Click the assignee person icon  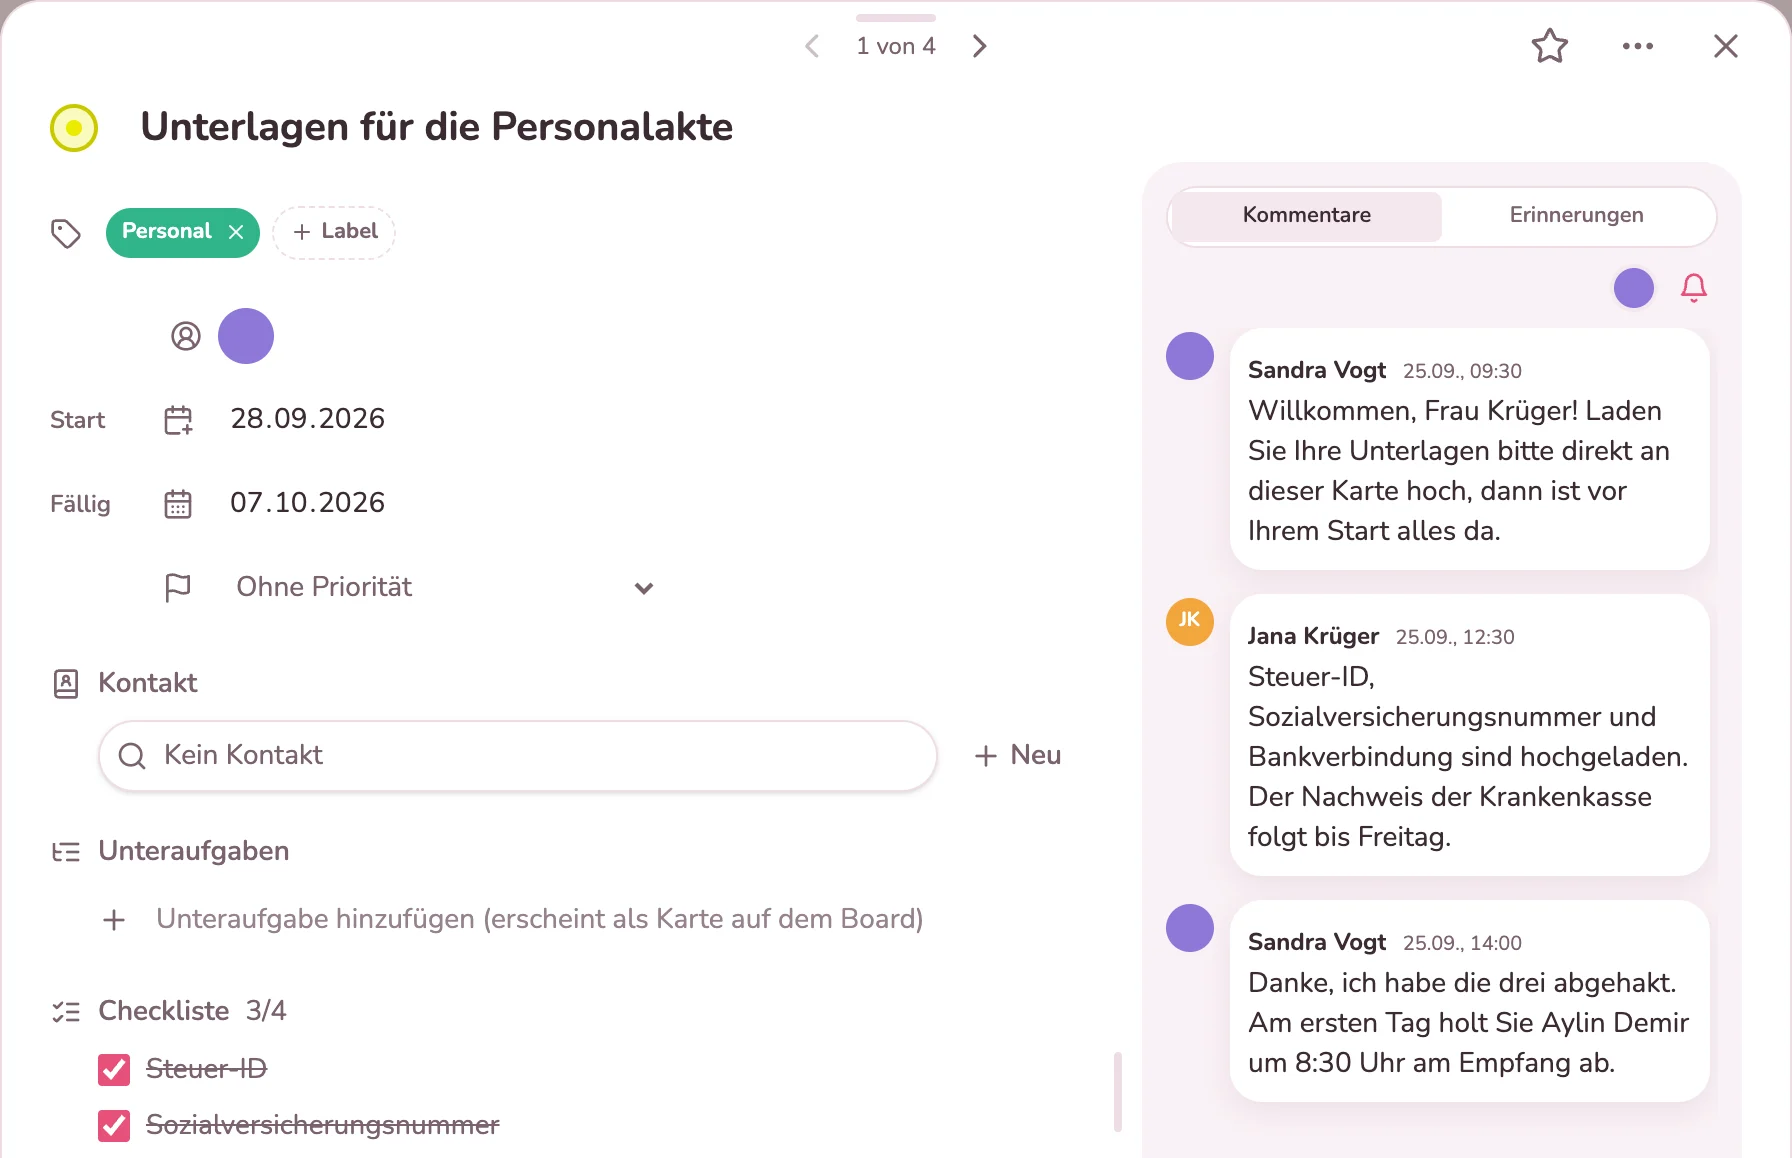click(186, 336)
